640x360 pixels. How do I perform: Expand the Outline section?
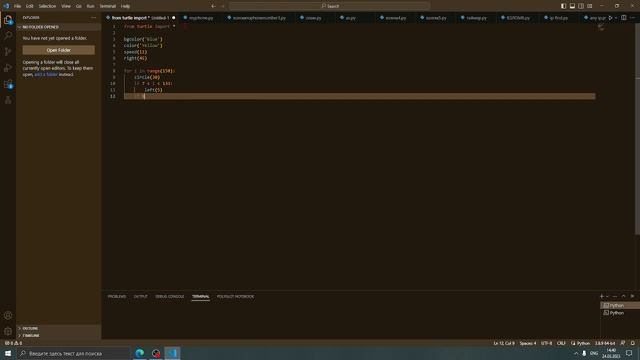(59, 328)
